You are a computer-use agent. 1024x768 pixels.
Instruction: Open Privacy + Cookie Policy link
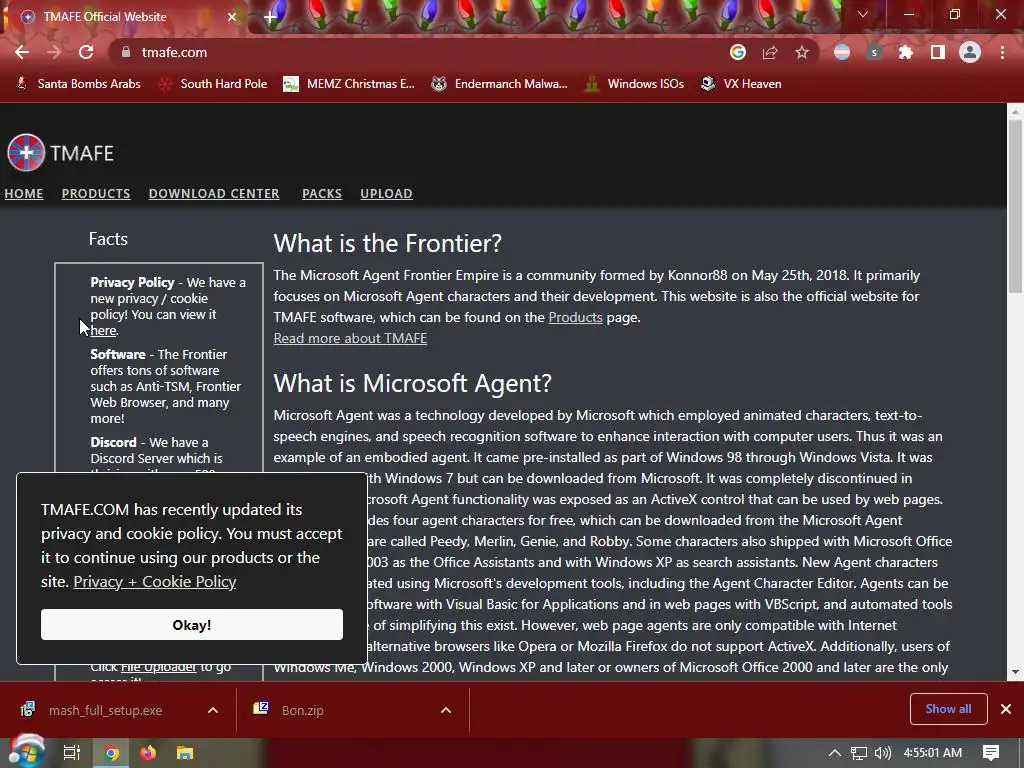pyautogui.click(x=155, y=581)
